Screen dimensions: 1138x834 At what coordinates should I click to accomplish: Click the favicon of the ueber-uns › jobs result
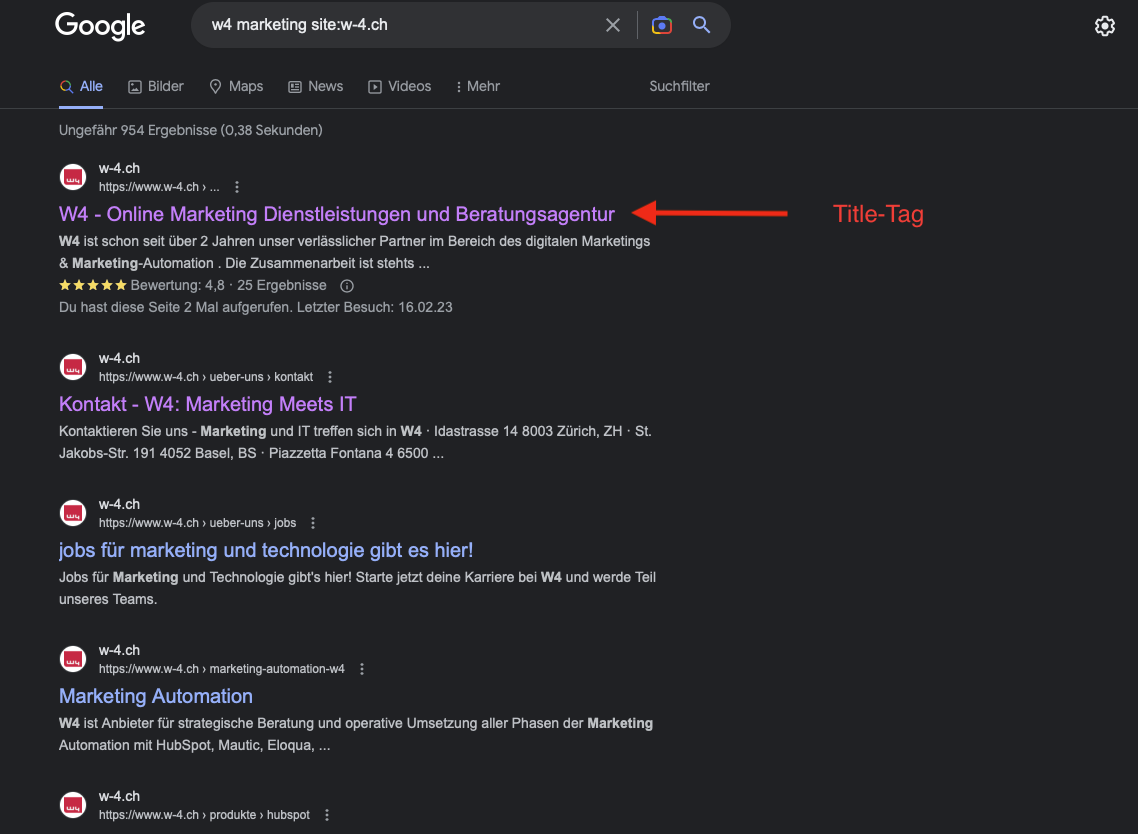click(x=73, y=513)
